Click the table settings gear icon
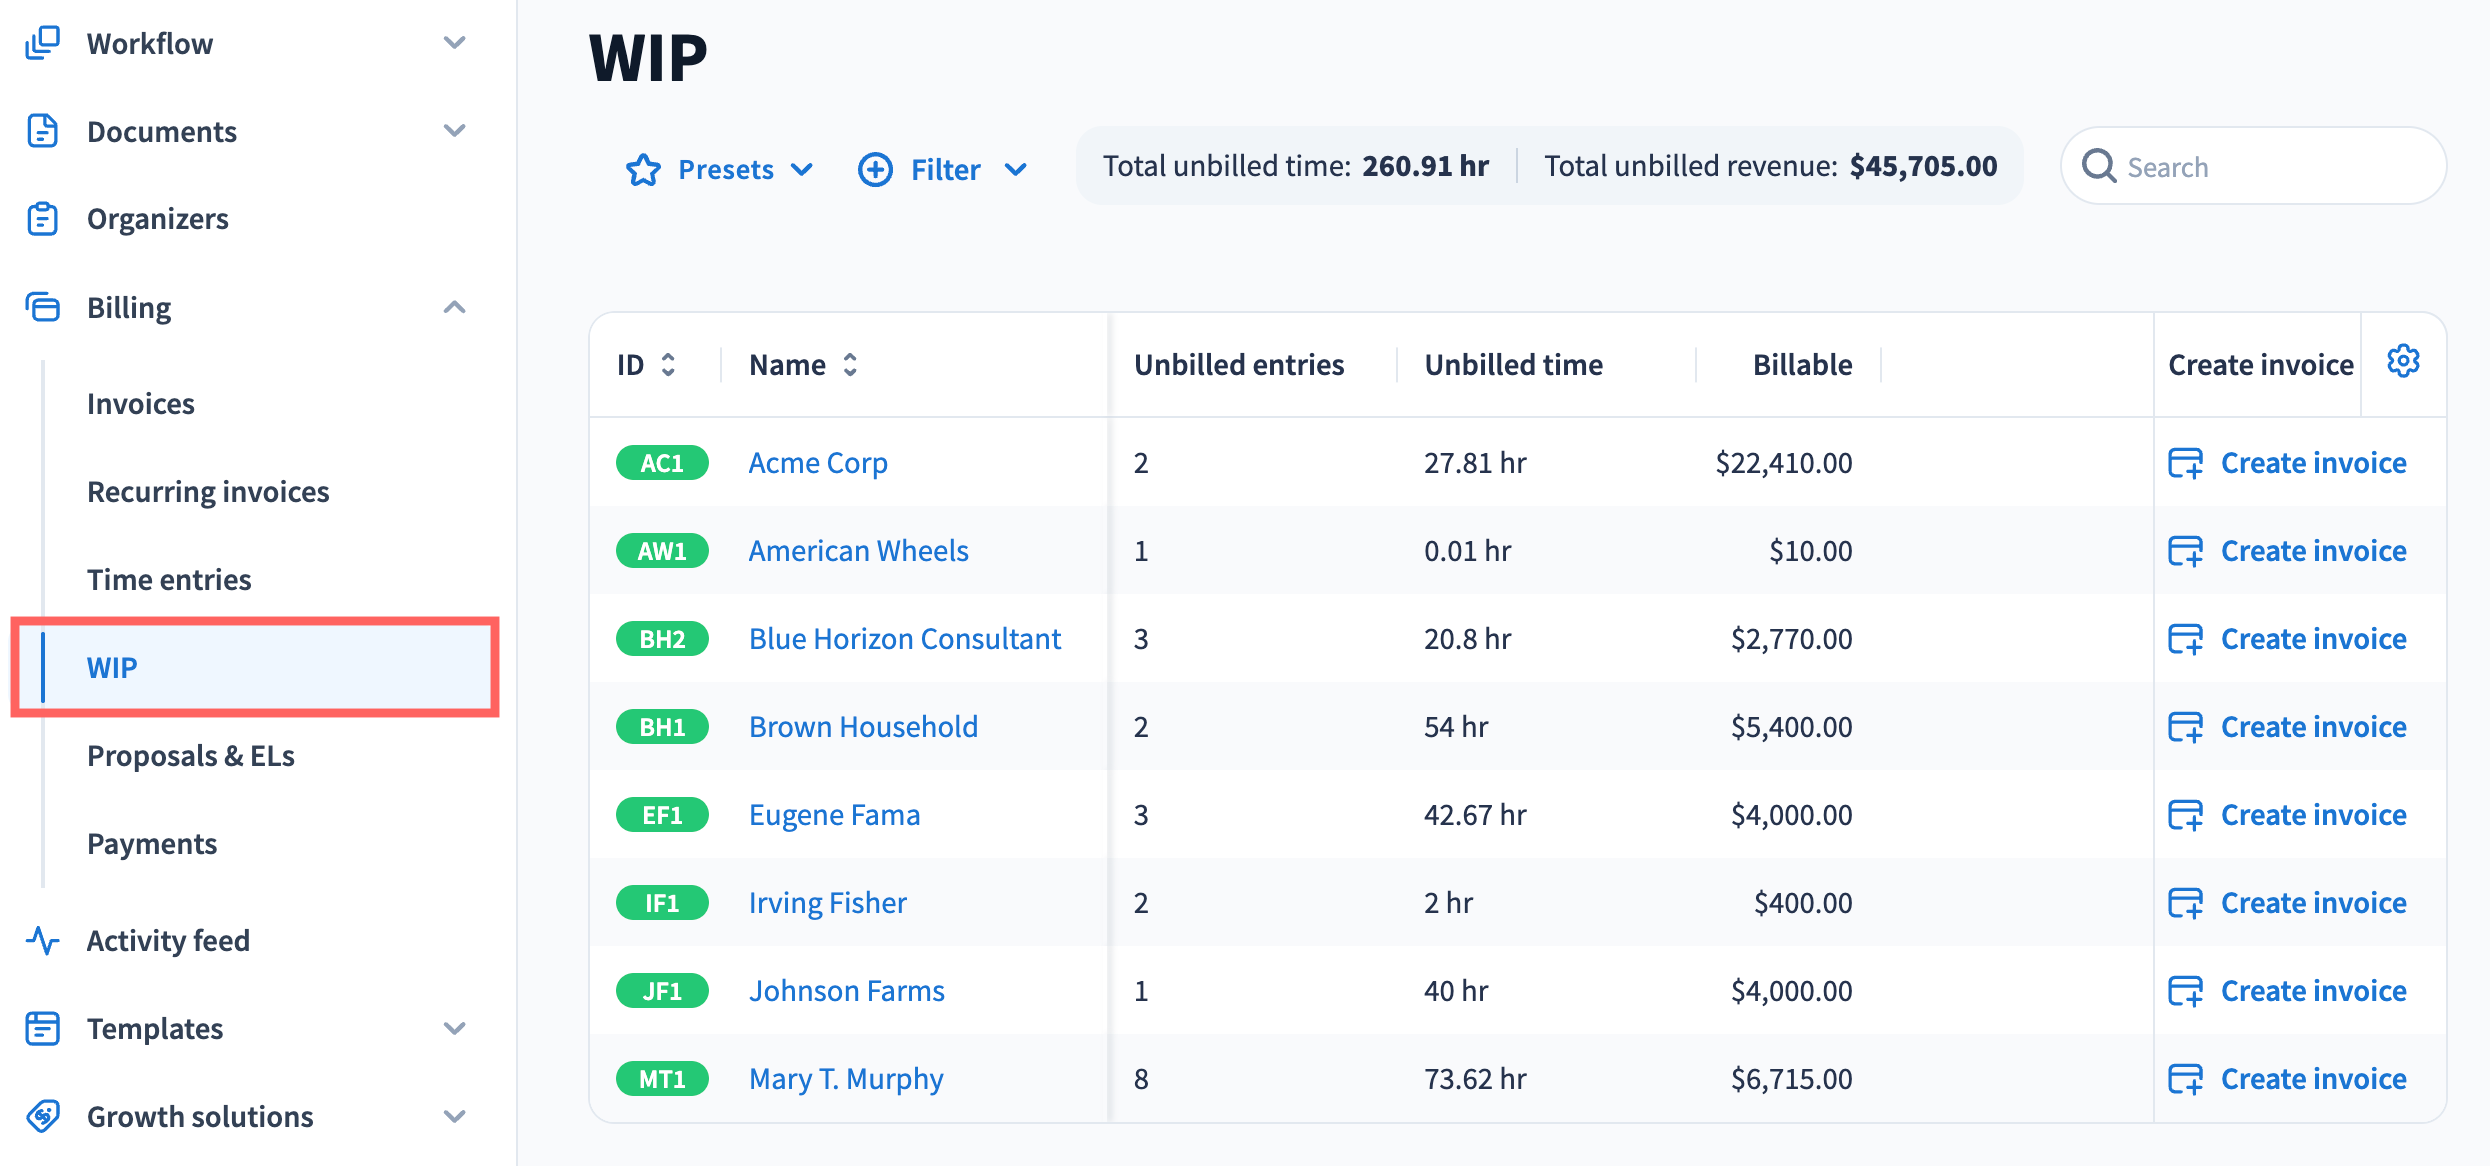Image resolution: width=2490 pixels, height=1166 pixels. (2403, 362)
